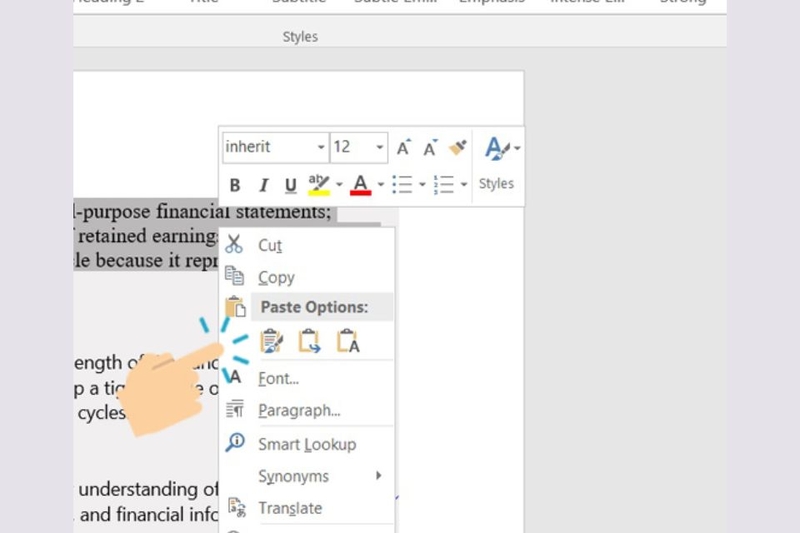This screenshot has width=800, height=533.
Task: Open the Styles gallery icon in mini toolbar
Action: pyautogui.click(x=497, y=148)
